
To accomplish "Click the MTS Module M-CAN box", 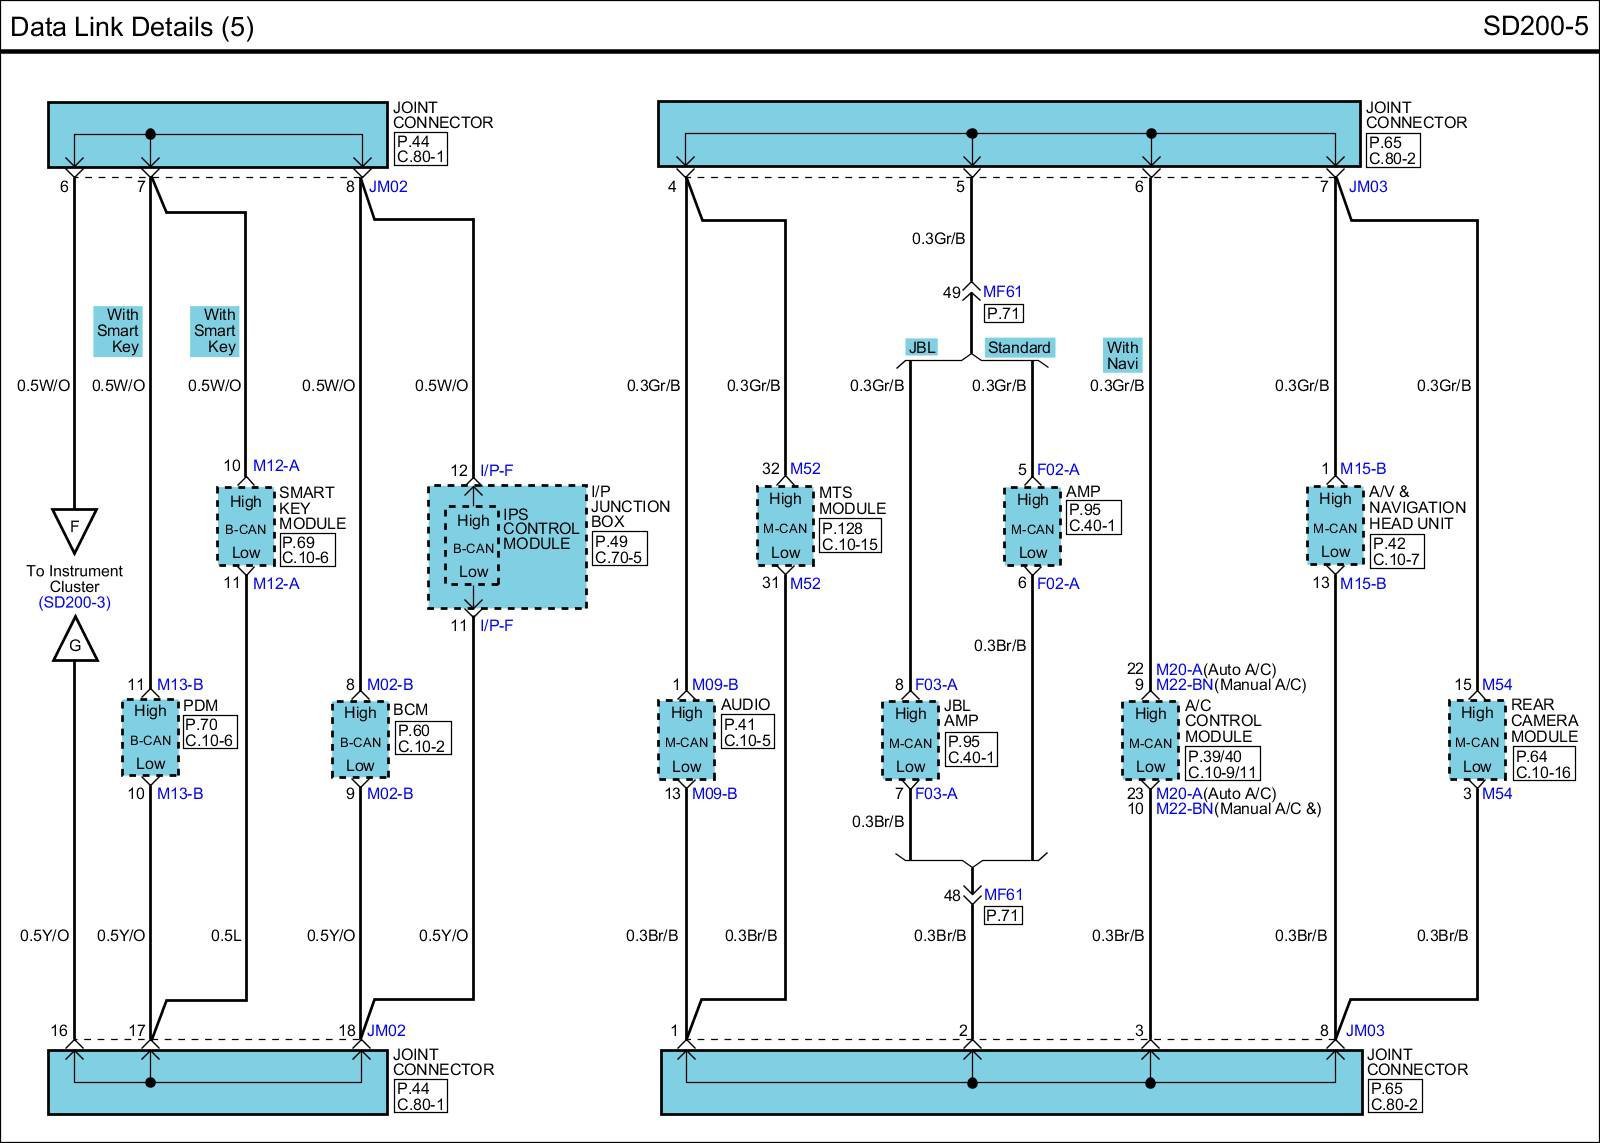I will tap(785, 525).
